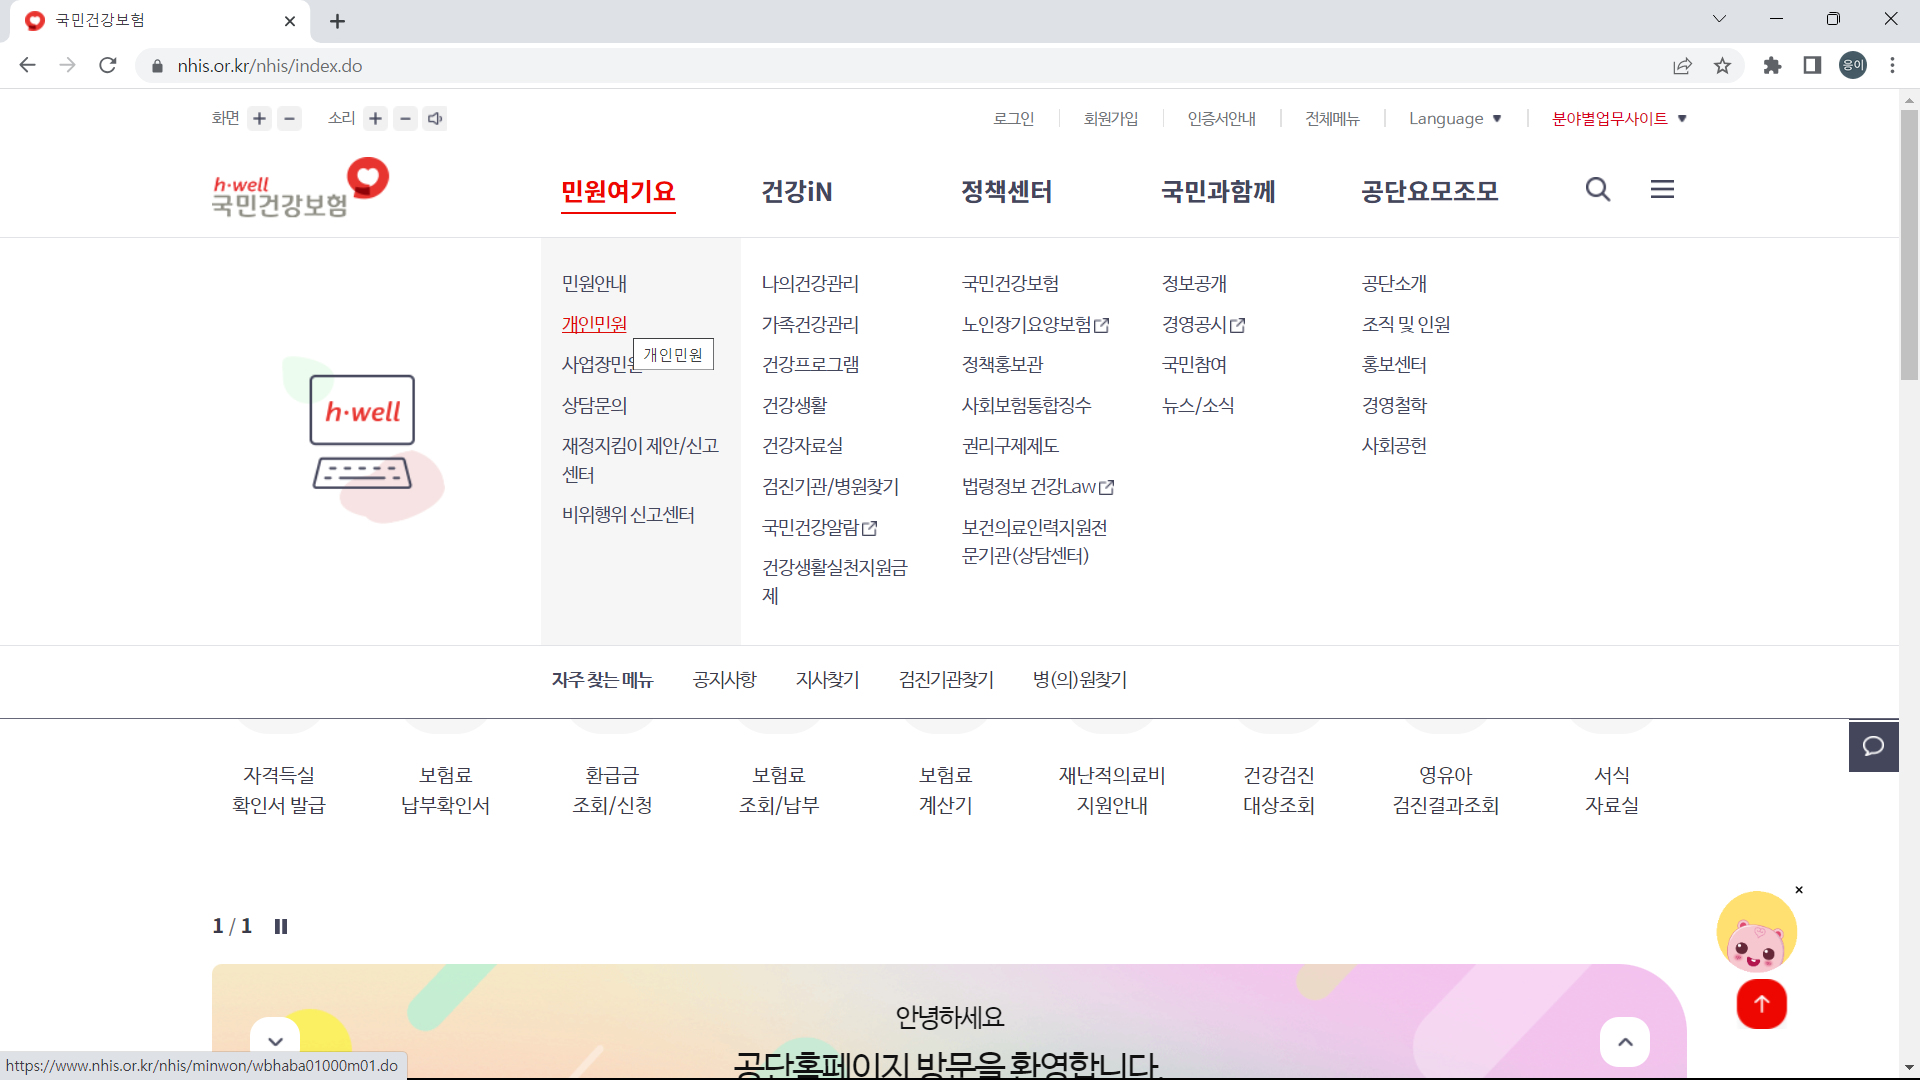Close the mascot character popup
Screen dimensions: 1920x1080
point(1801,889)
